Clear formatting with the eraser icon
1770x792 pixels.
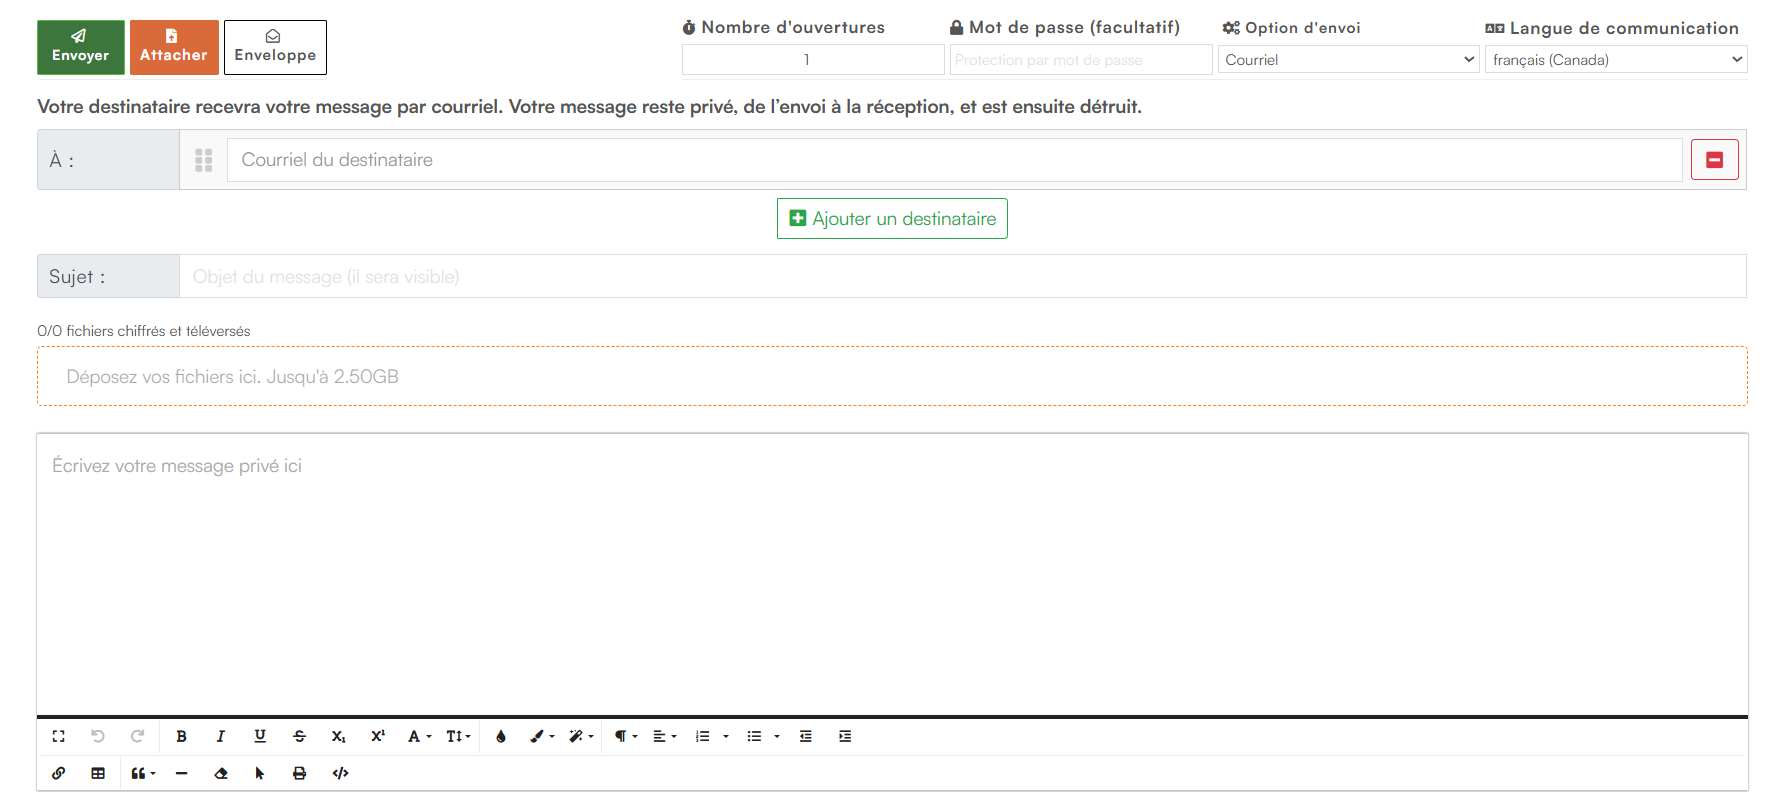[x=221, y=773]
